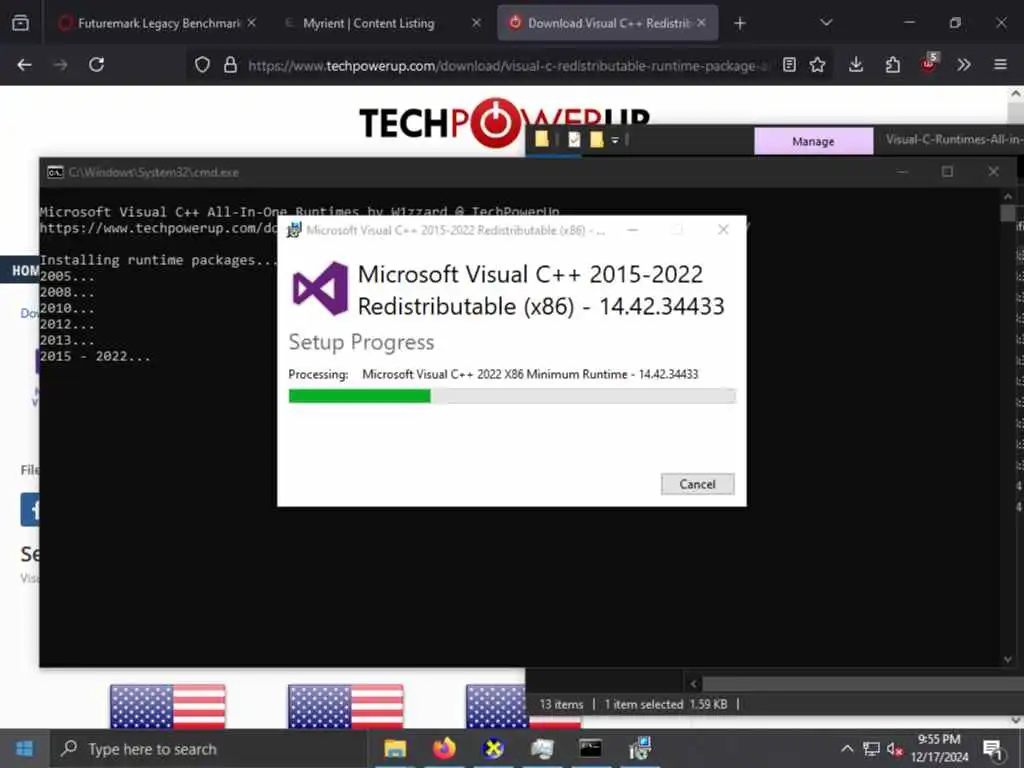The image size is (1024, 768).
Task: Click the setup progress bar
Action: [x=512, y=396]
